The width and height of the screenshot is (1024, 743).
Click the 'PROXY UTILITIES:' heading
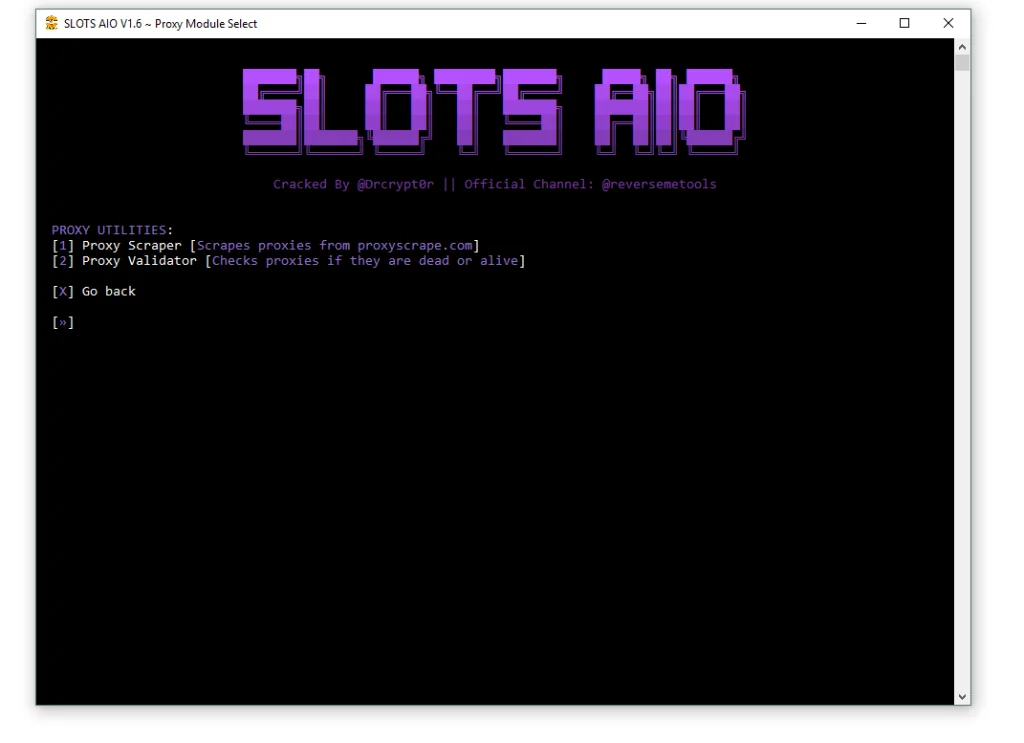[x=112, y=230]
